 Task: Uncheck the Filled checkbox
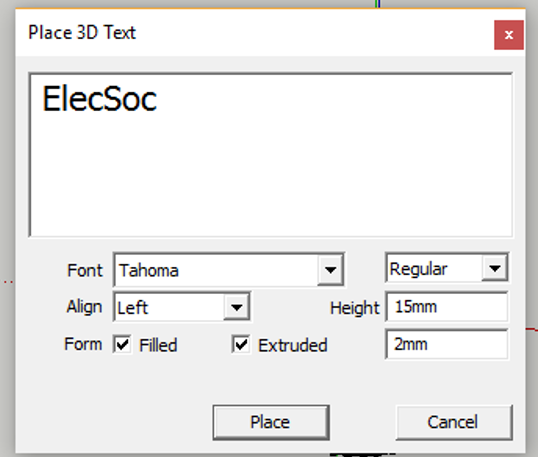coord(122,344)
